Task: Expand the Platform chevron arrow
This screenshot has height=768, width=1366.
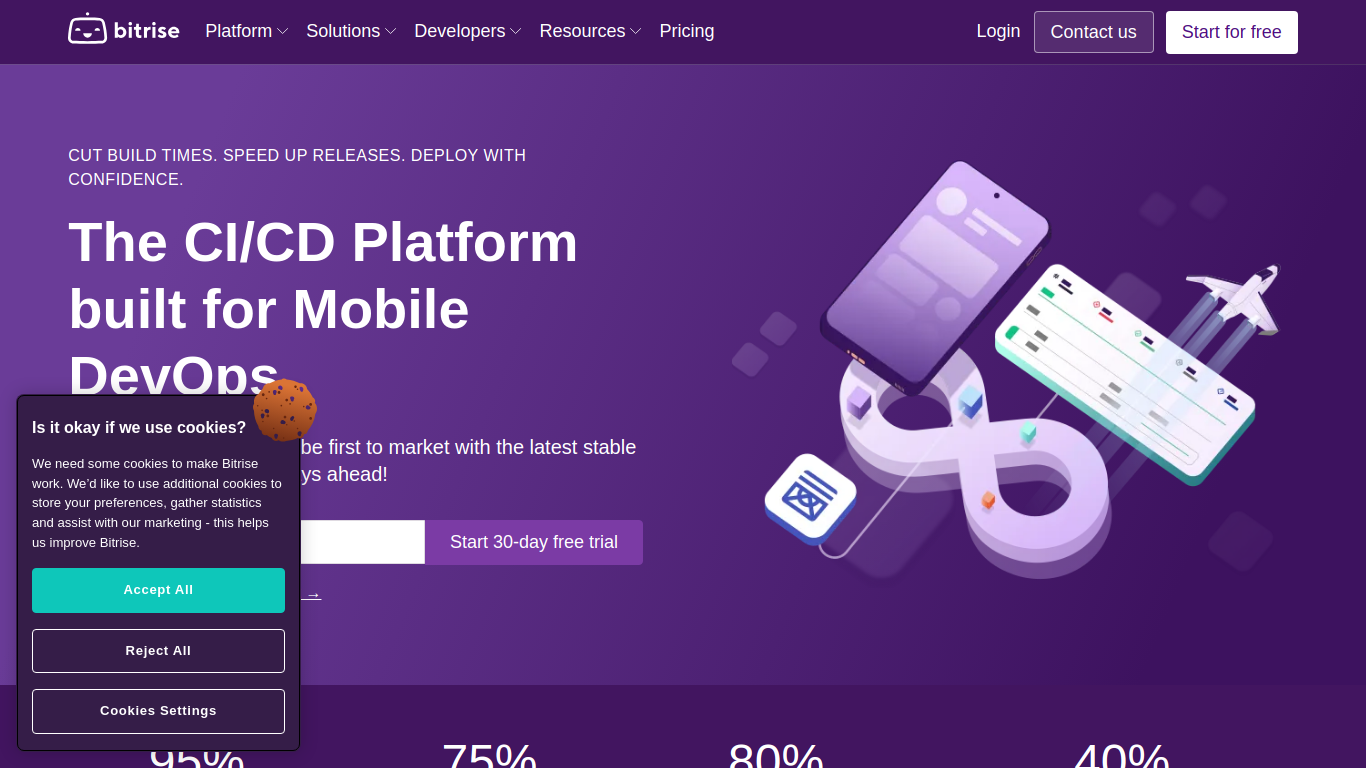Action: pos(283,32)
